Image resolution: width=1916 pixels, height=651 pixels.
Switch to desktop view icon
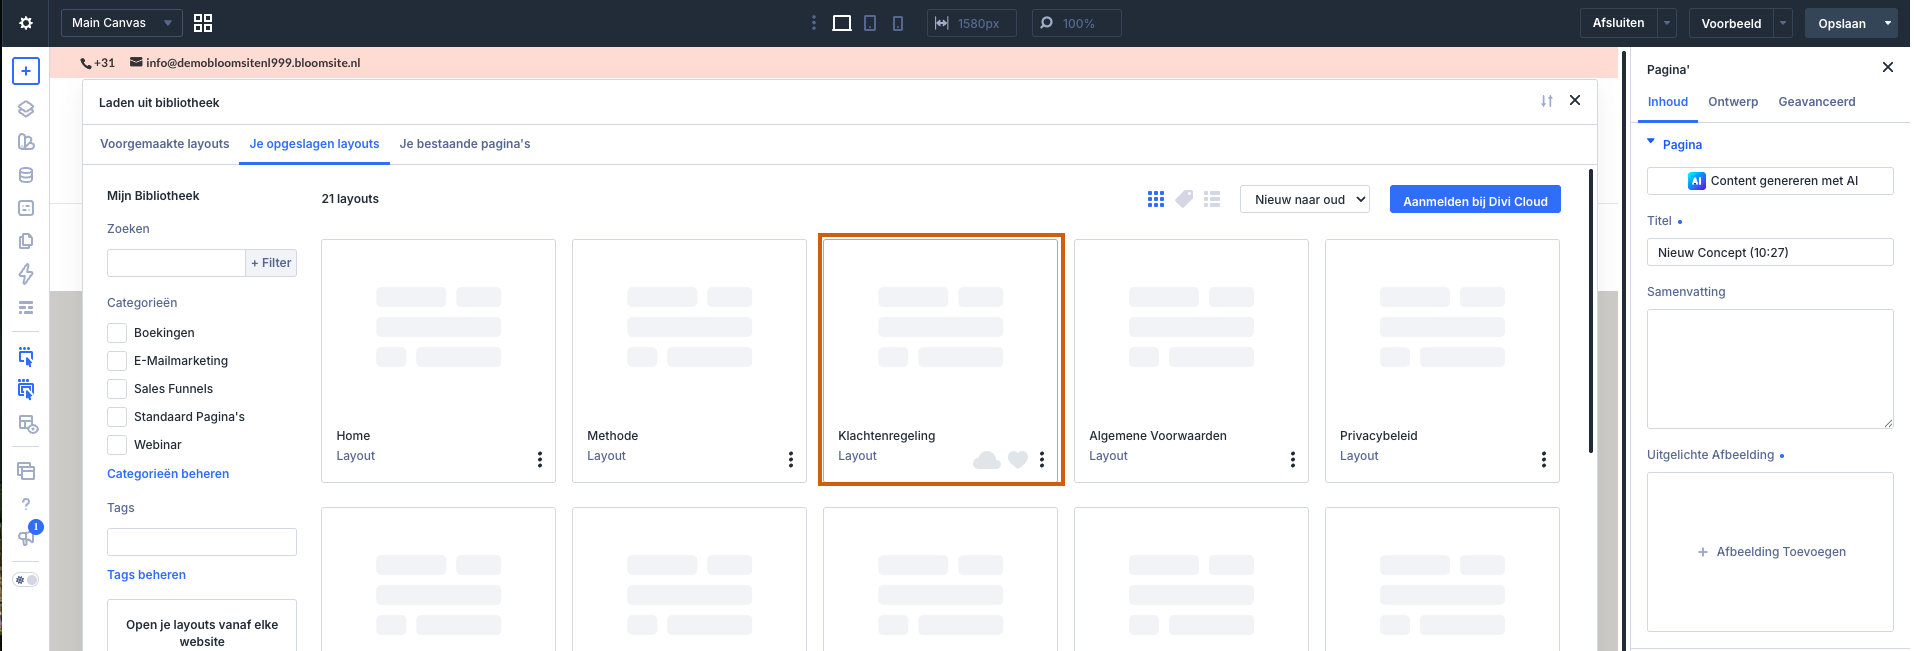tap(842, 23)
